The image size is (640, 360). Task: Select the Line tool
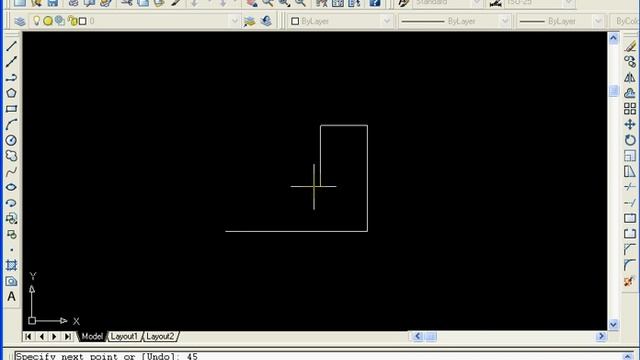point(11,46)
